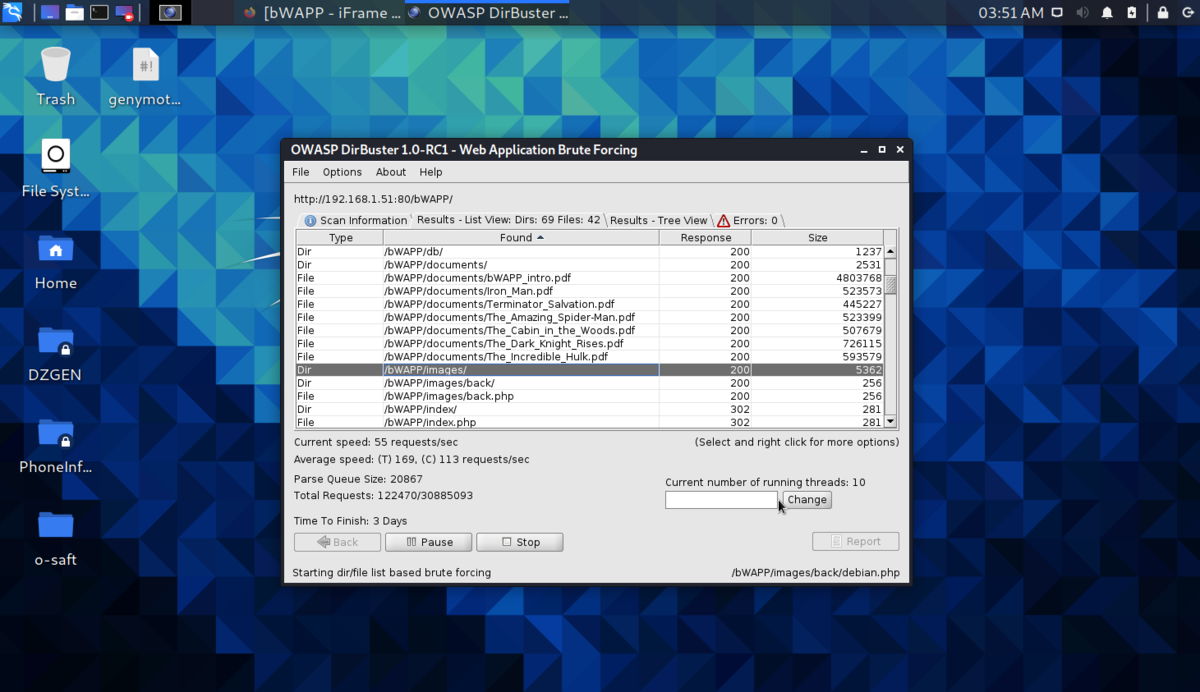This screenshot has width=1200, height=692.
Task: Switch to Results - List View tab
Action: [x=508, y=220]
